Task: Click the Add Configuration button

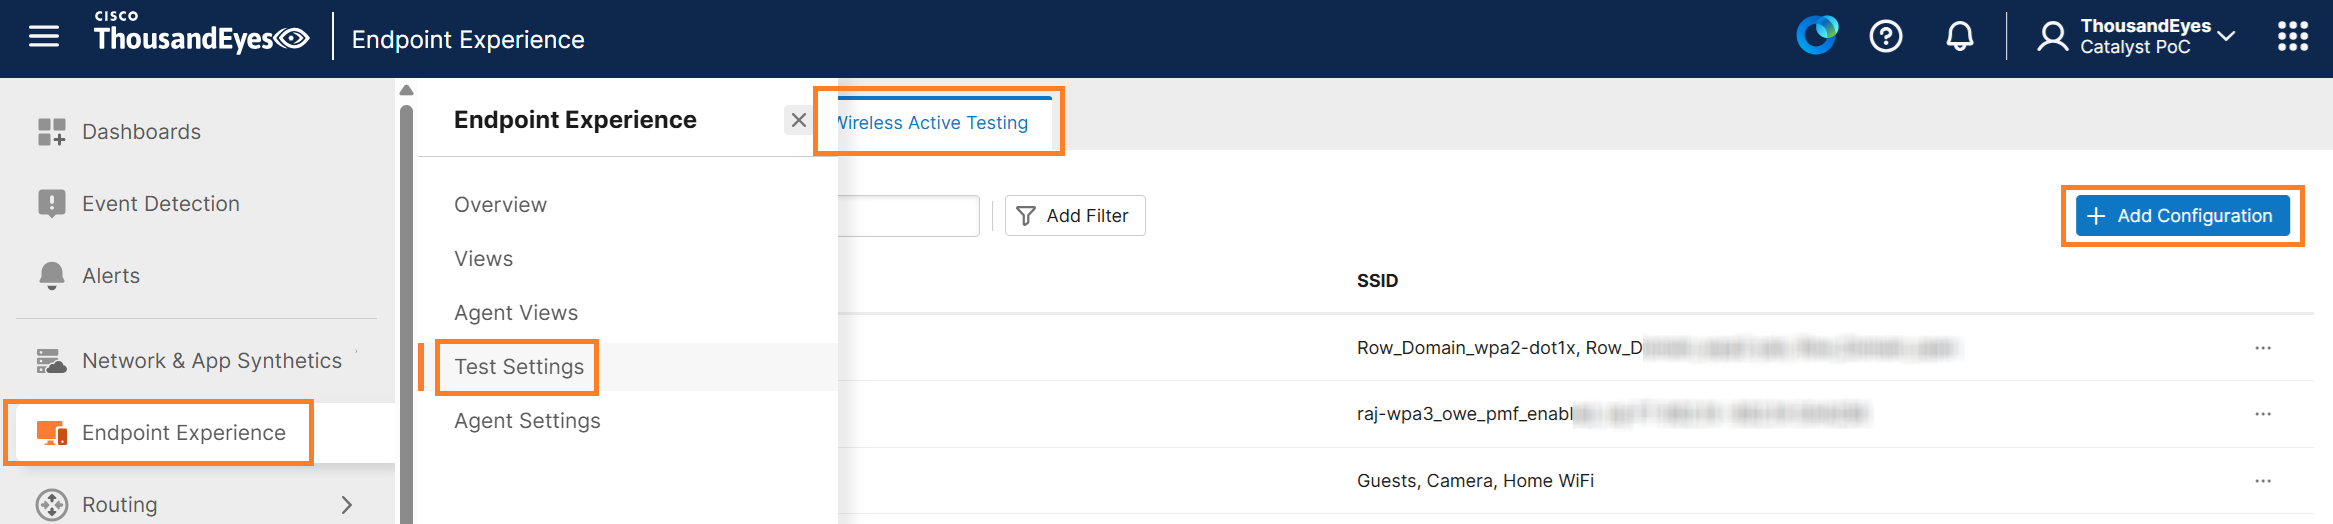Action: click(2182, 216)
